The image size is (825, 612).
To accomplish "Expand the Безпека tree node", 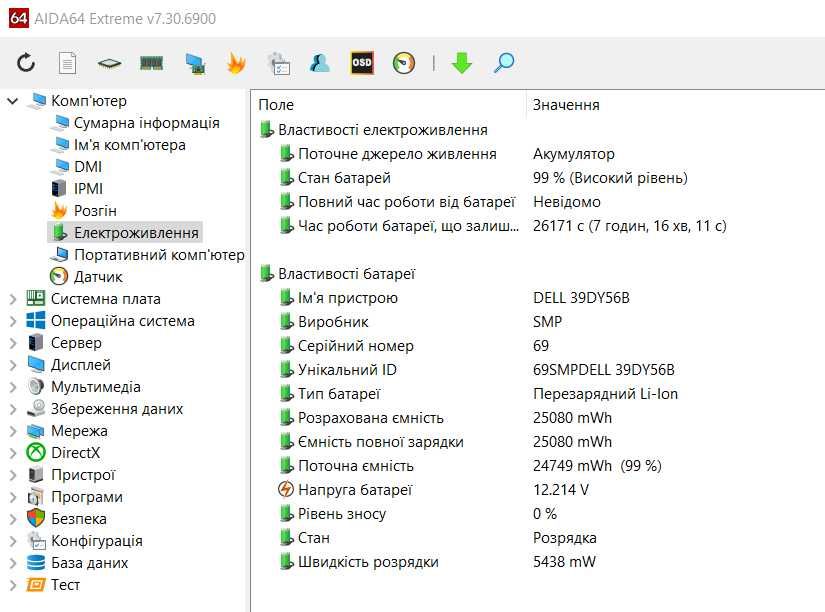I will pyautogui.click(x=13, y=519).
